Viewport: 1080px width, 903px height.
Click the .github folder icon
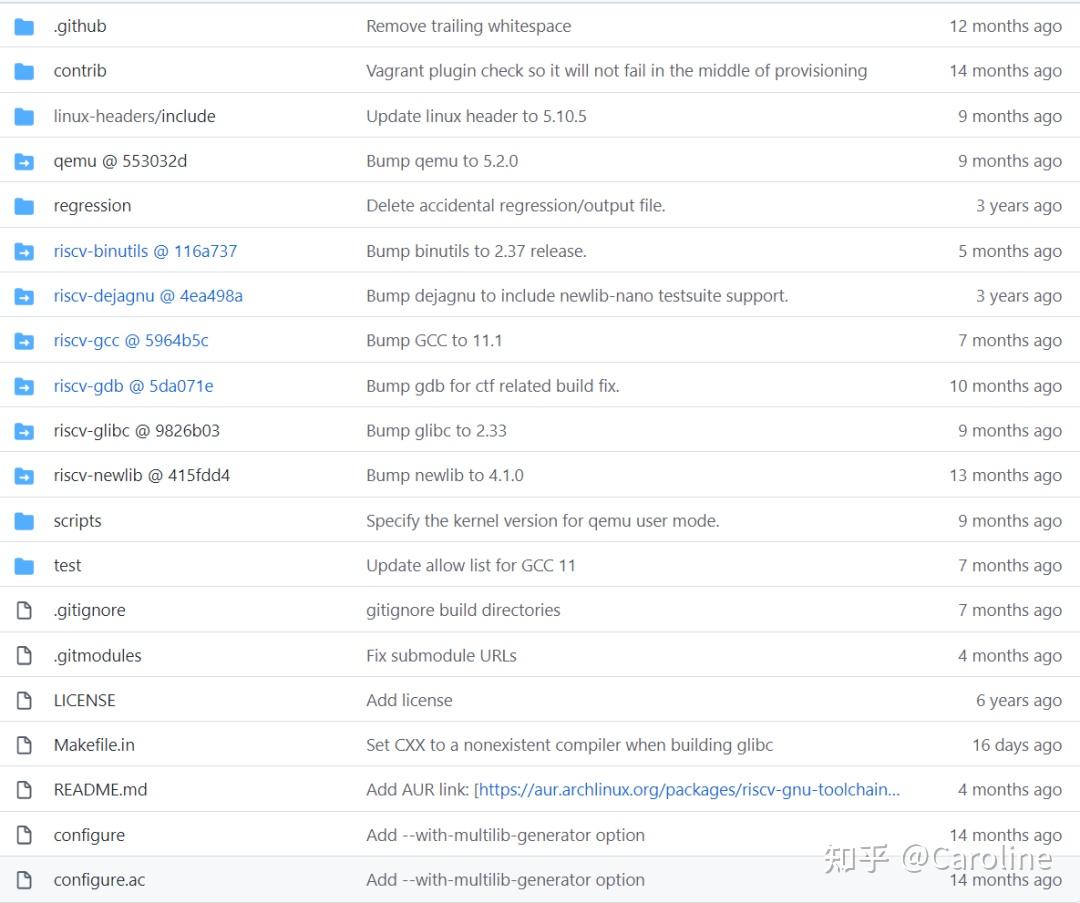24,27
